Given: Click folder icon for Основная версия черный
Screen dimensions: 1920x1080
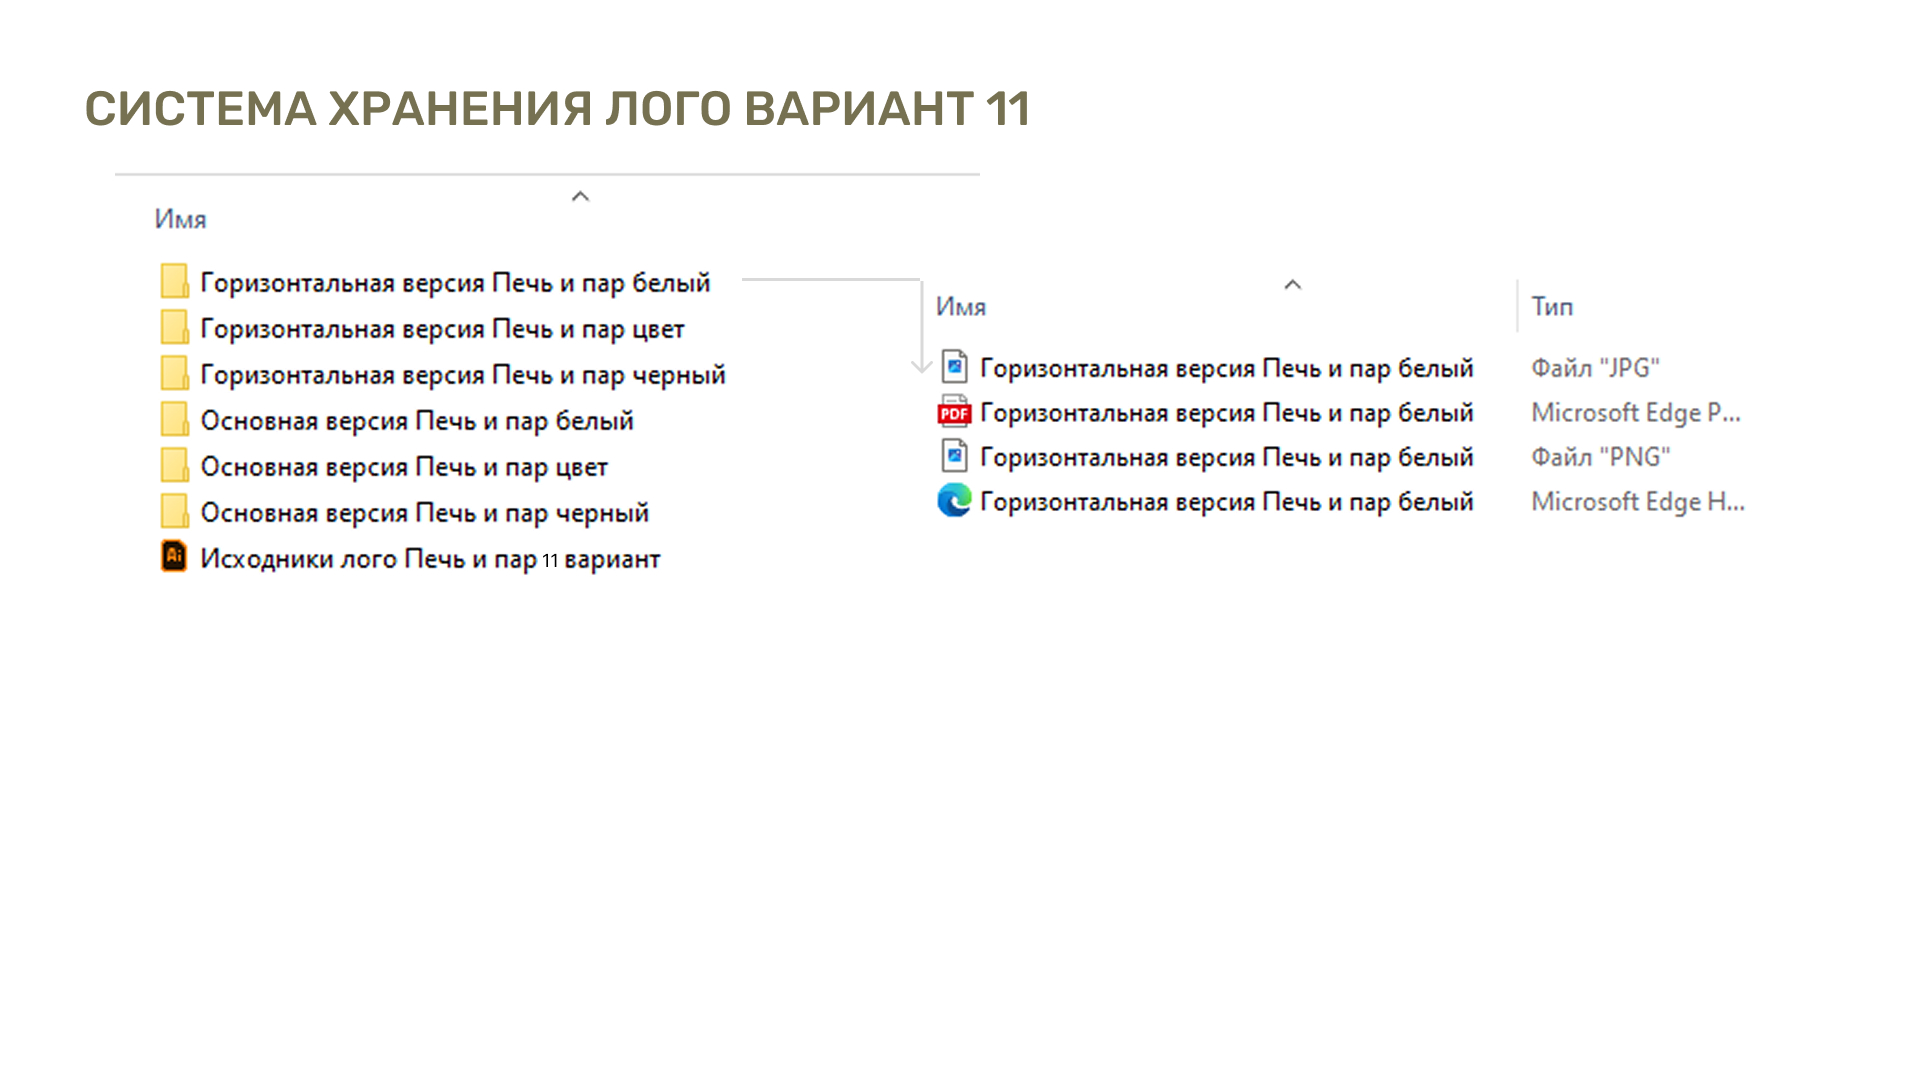Looking at the screenshot, I should click(174, 512).
